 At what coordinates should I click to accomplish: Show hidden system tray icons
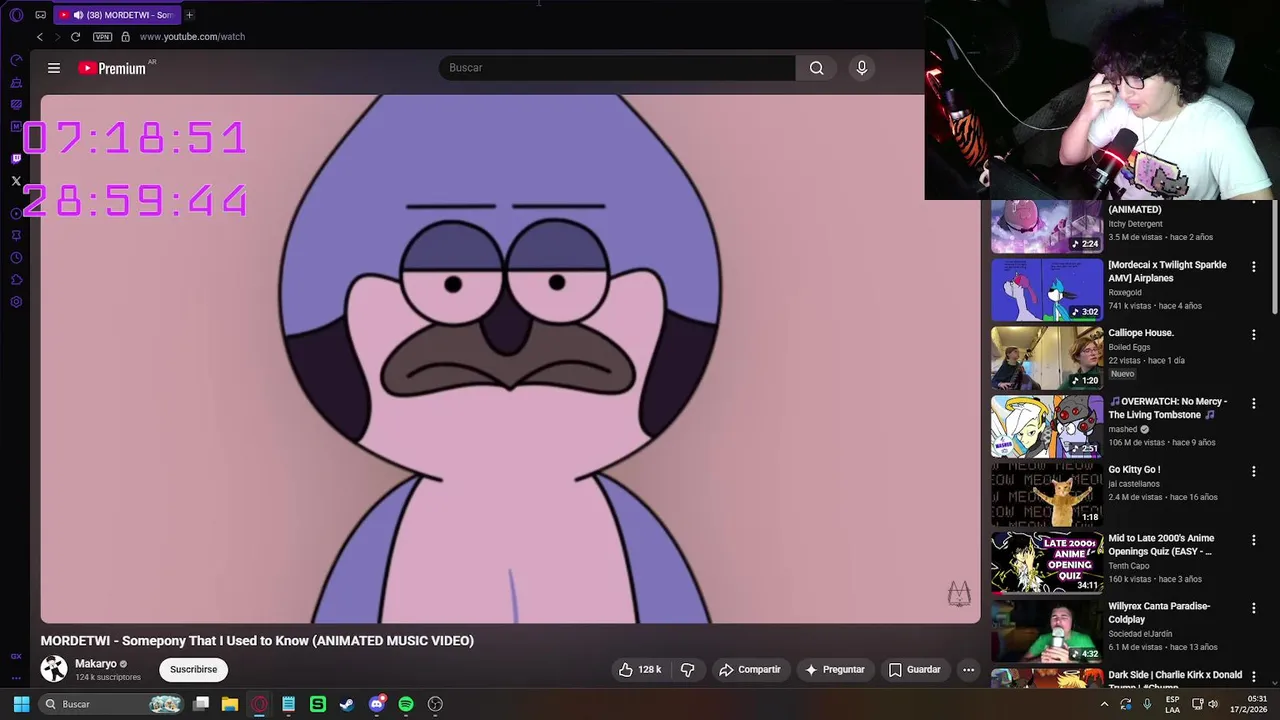[x=1104, y=704]
